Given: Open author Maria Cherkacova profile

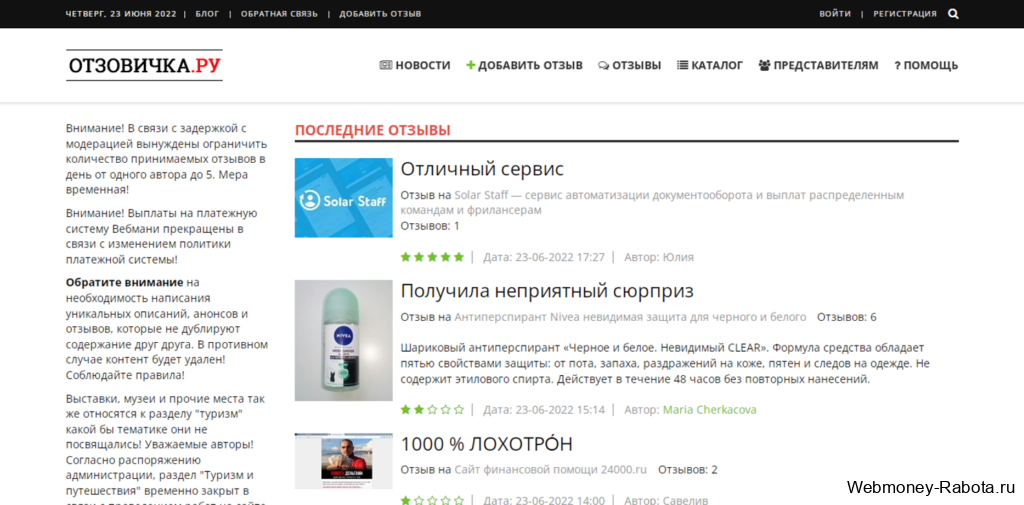Looking at the screenshot, I should (x=710, y=410).
